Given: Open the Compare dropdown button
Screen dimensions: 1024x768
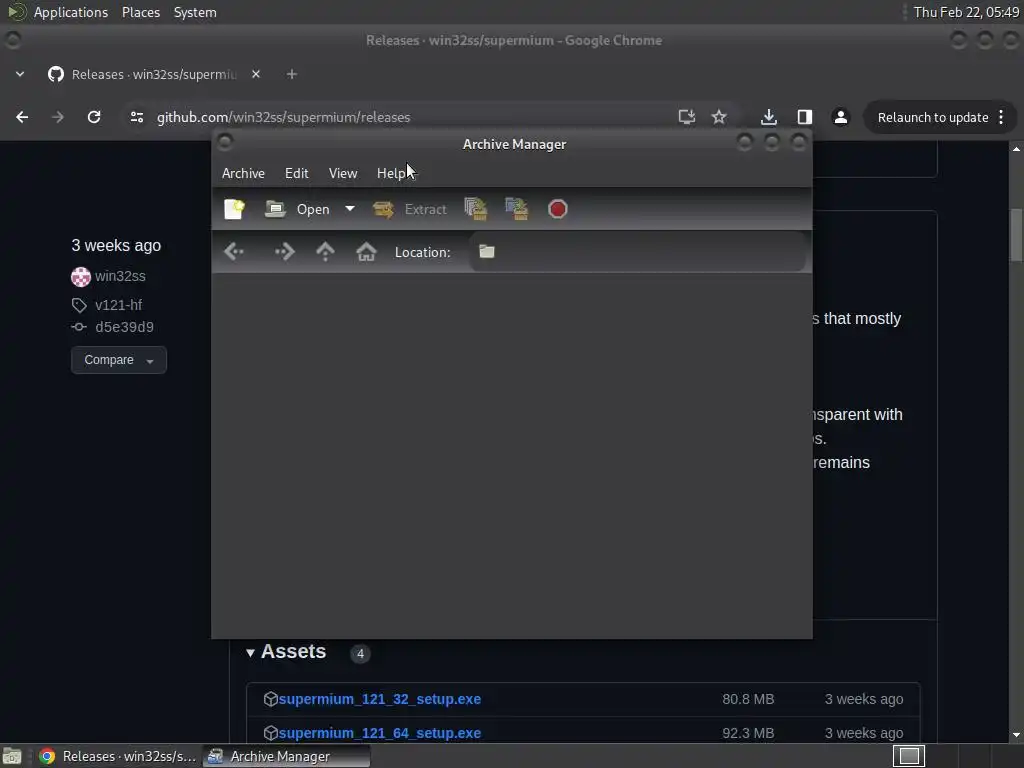Looking at the screenshot, I should click(x=119, y=360).
